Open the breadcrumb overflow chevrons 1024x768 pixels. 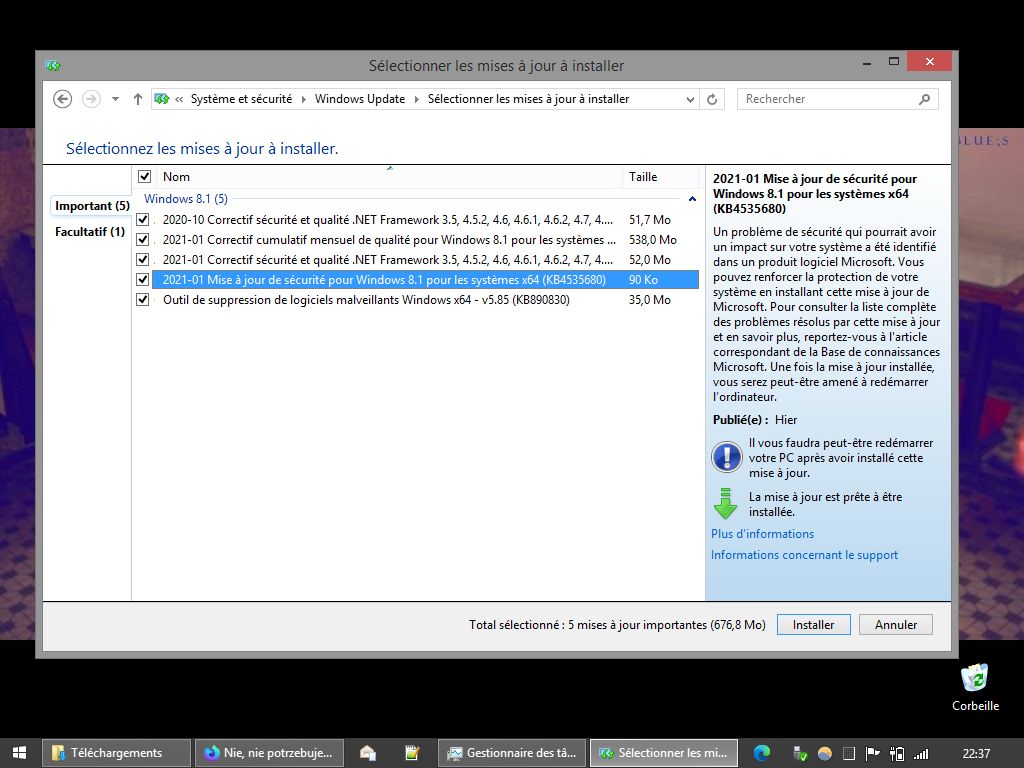[179, 99]
